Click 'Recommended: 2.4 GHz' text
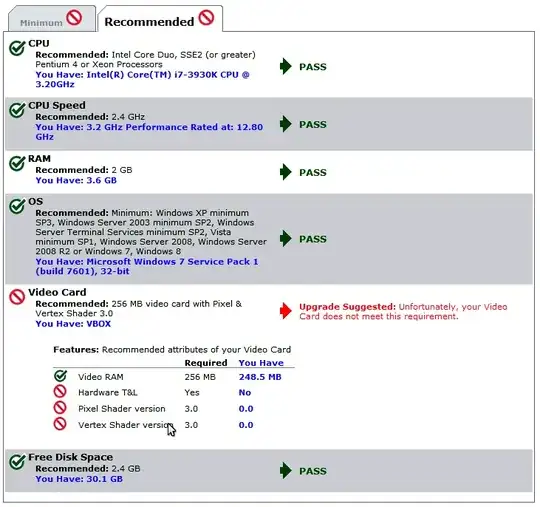Viewport: 540px width, 507px height. point(90,117)
